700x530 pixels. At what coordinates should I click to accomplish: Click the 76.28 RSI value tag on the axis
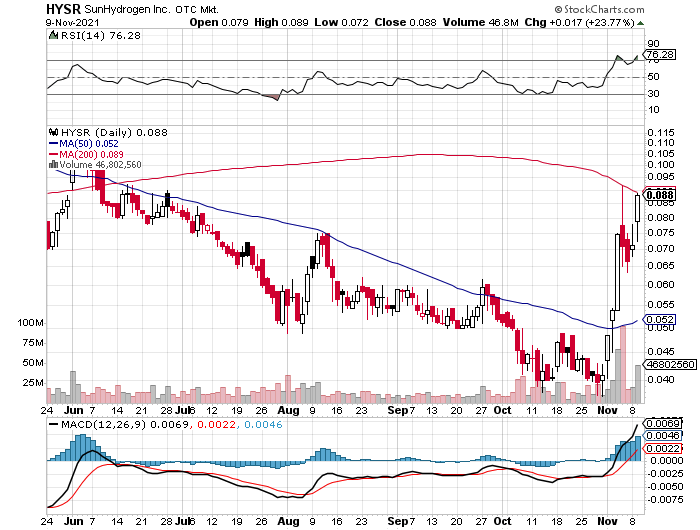(660, 54)
